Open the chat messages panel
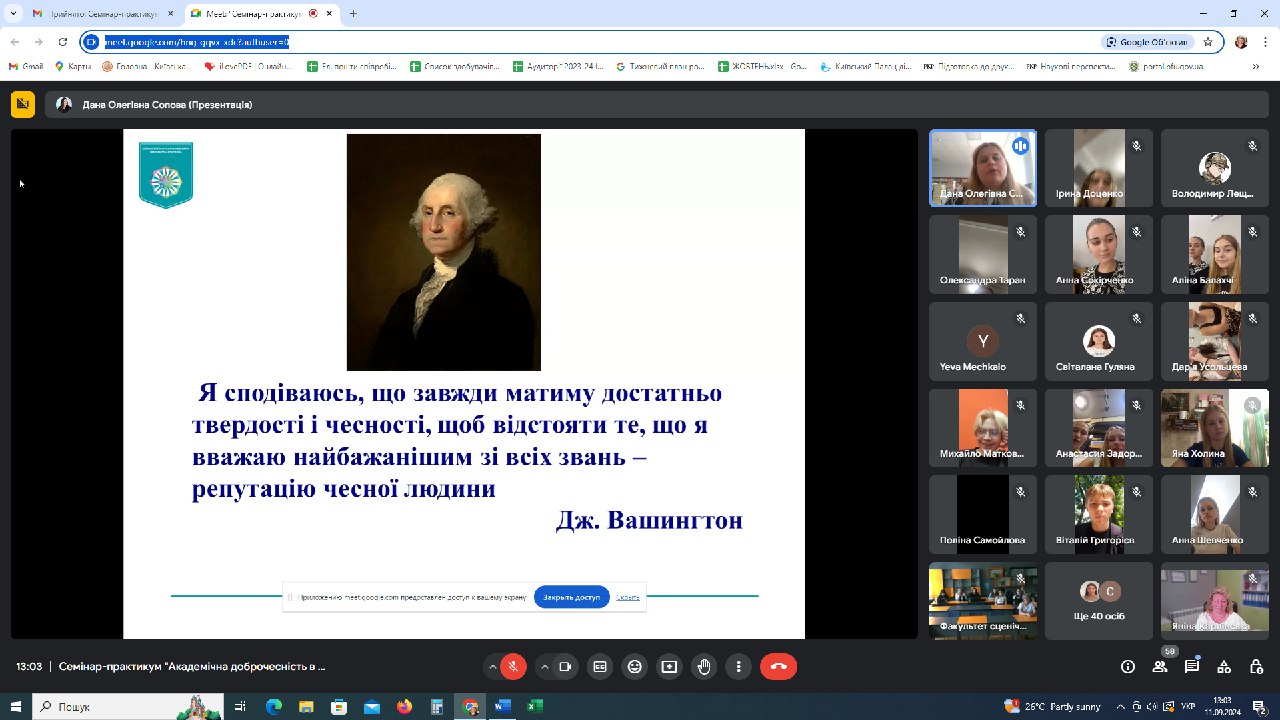Screen dimensions: 1280x720 click(1192, 667)
